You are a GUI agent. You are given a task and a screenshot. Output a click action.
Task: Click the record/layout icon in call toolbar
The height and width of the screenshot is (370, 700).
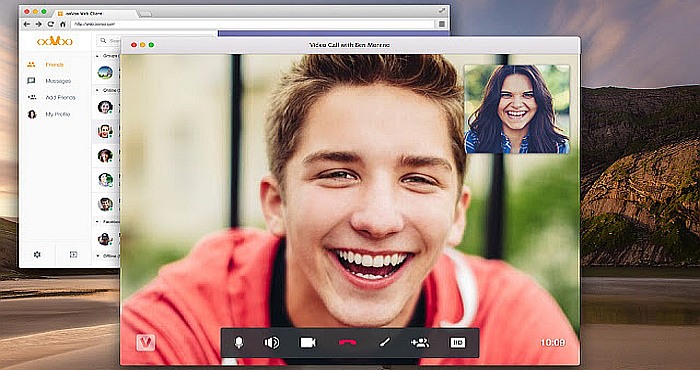pos(458,343)
